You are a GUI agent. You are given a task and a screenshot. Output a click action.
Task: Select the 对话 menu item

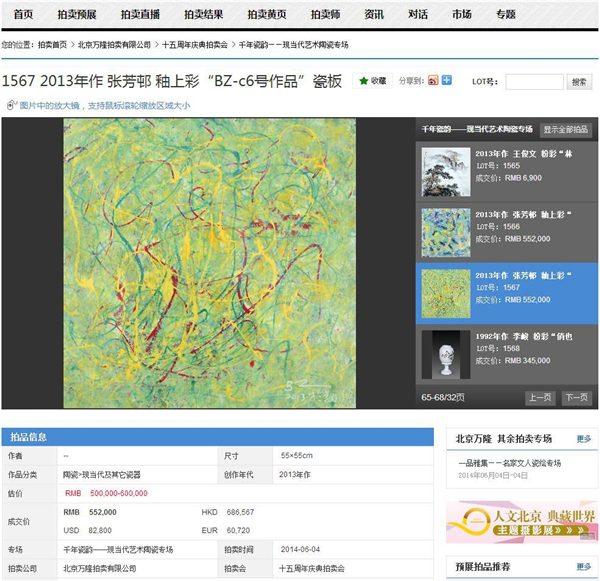click(x=418, y=15)
